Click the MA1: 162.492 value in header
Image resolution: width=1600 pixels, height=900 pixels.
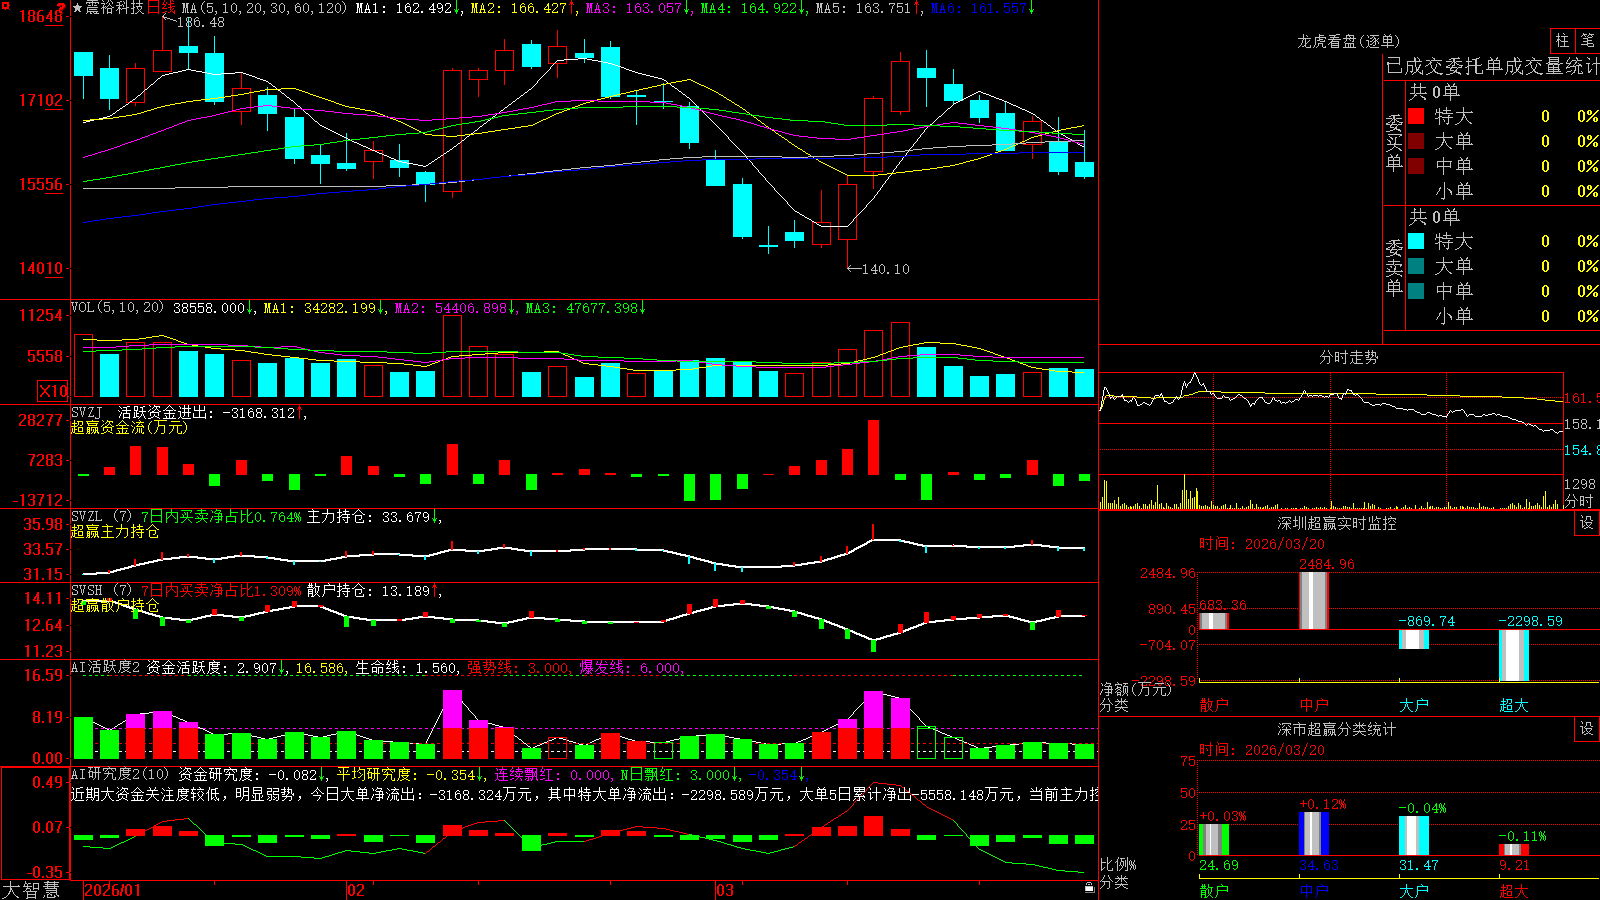pos(408,8)
